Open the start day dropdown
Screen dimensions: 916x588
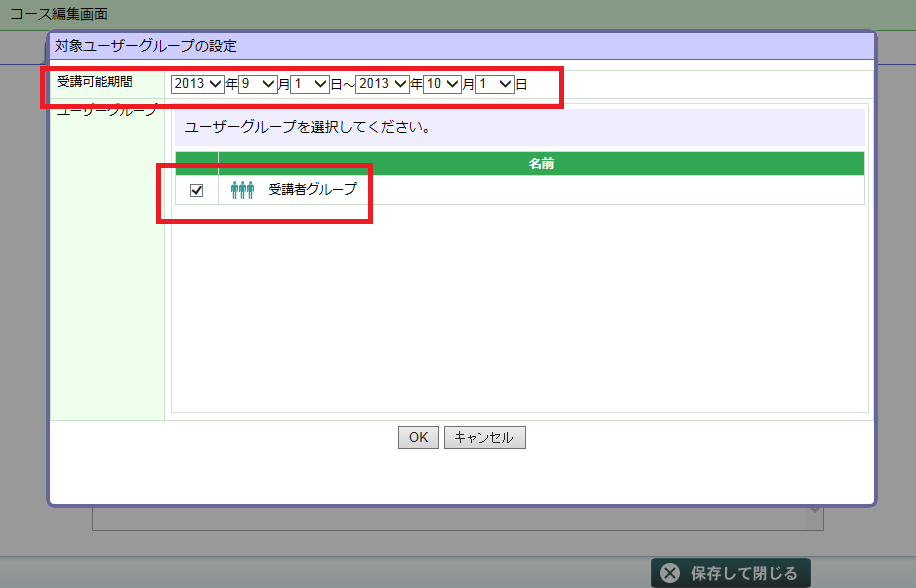tap(310, 84)
